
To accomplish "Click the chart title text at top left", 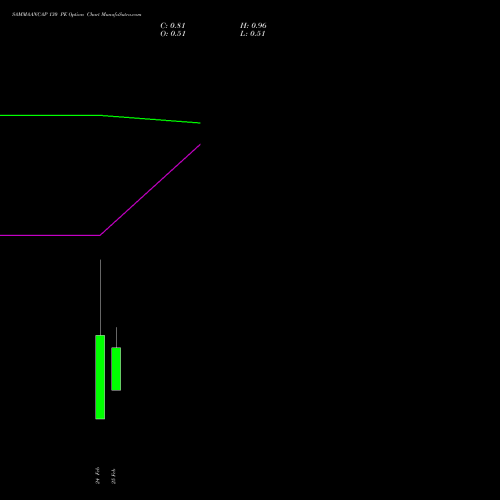I will point(77,15).
